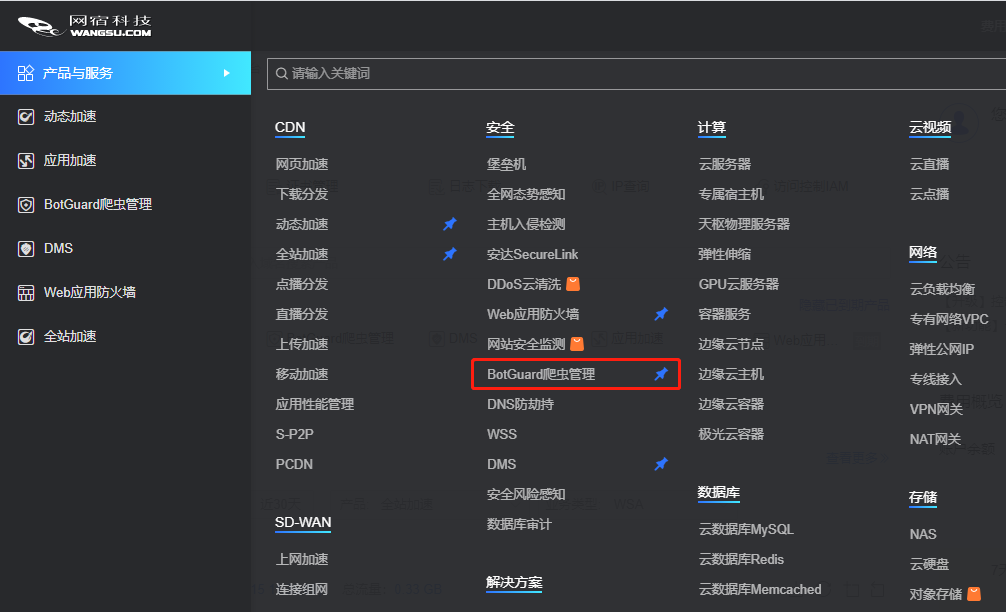Select 应用加速 in the left sidebar
The height and width of the screenshot is (612, 1006).
tap(70, 160)
